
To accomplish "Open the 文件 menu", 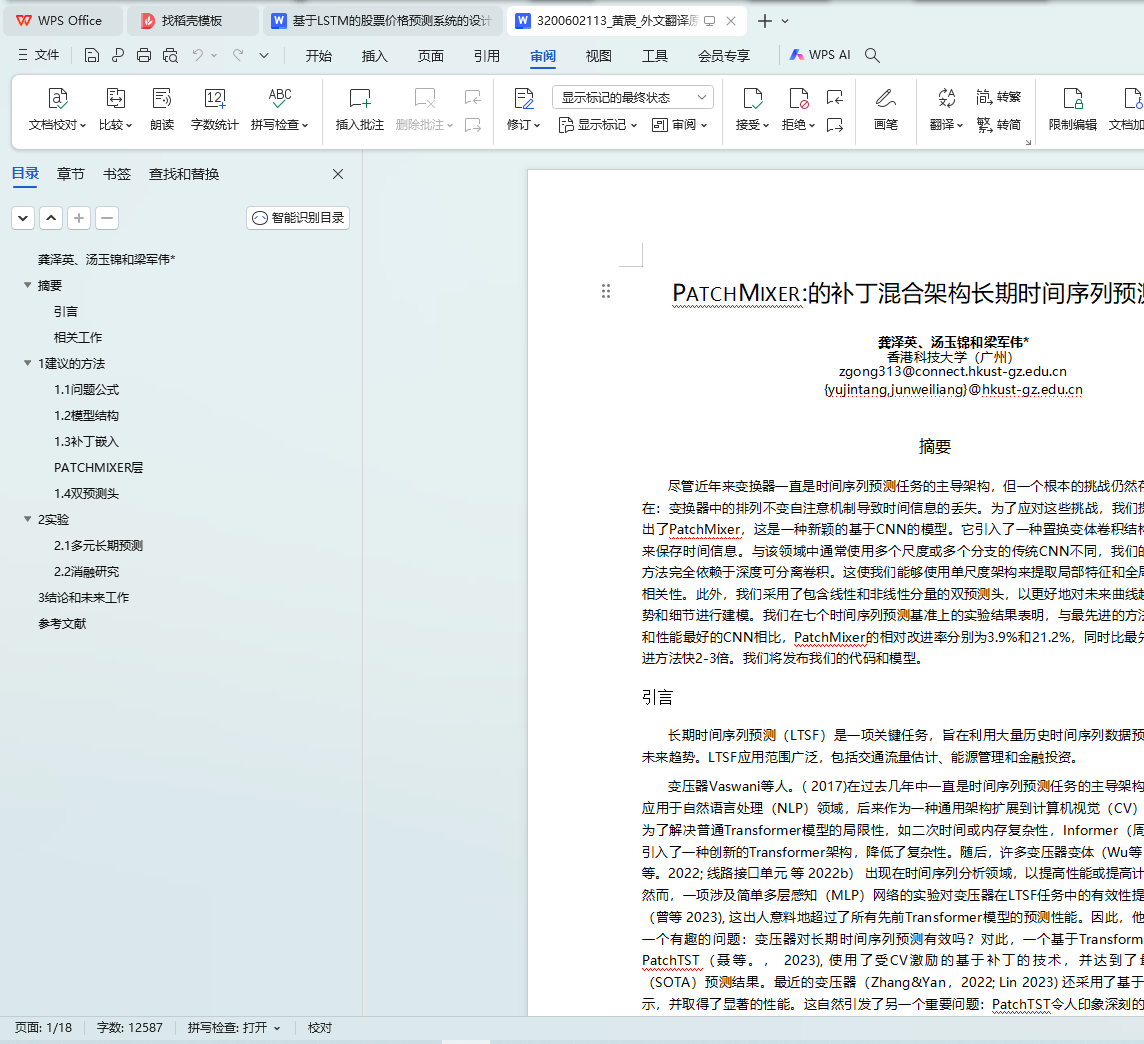I will (x=38, y=55).
